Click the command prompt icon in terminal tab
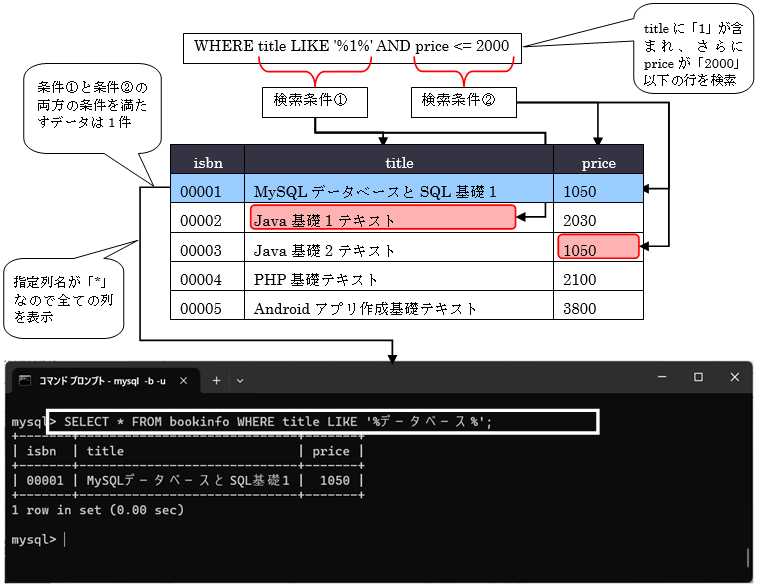This screenshot has height=587, width=758. 25,381
